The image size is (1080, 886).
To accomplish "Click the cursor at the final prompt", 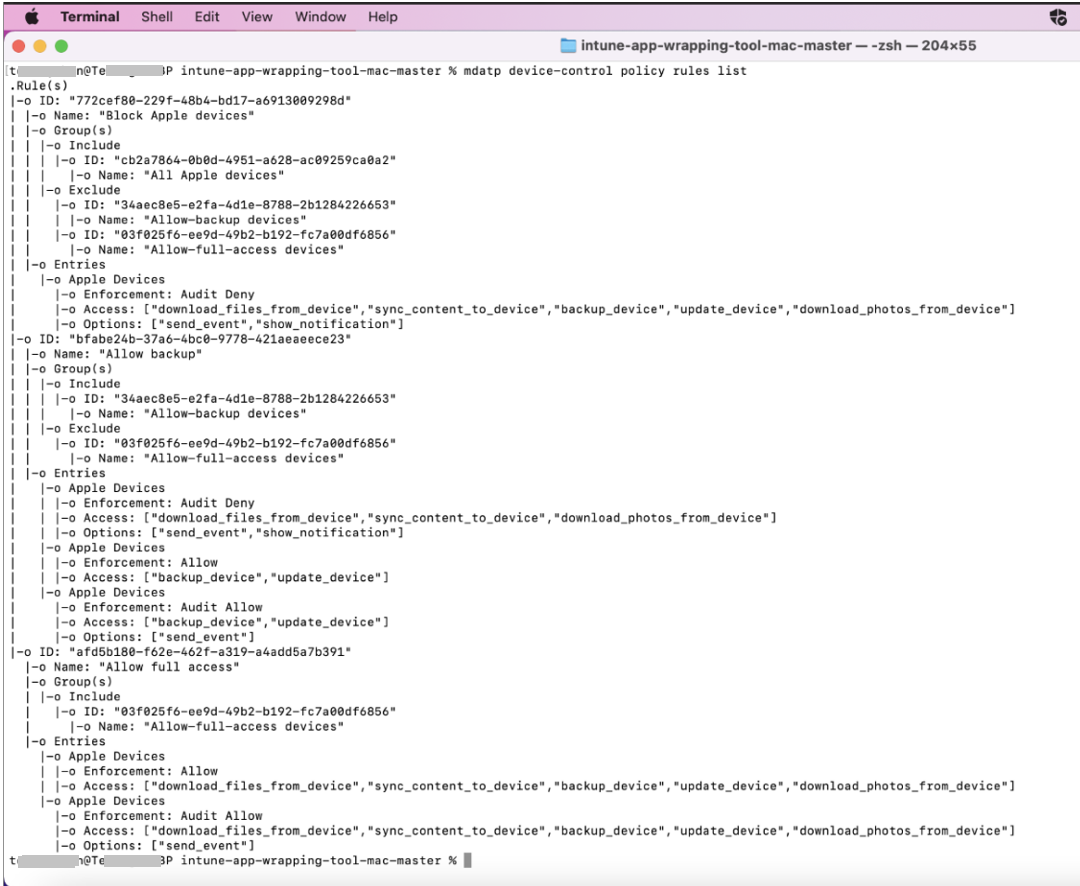I will tap(468, 860).
